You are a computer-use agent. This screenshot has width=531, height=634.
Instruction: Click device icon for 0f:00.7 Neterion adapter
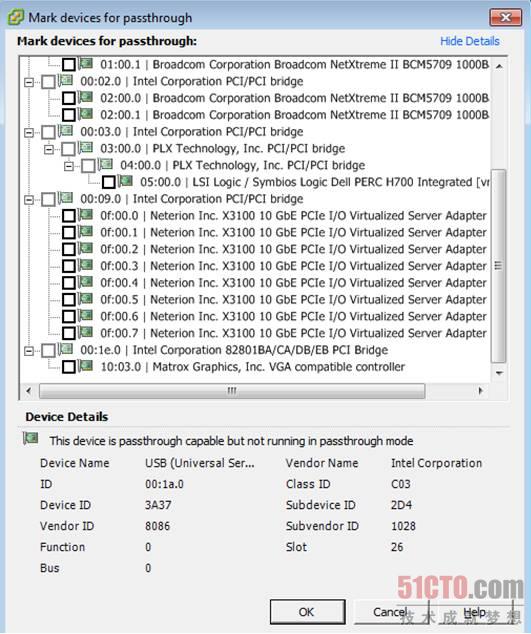tap(86, 332)
